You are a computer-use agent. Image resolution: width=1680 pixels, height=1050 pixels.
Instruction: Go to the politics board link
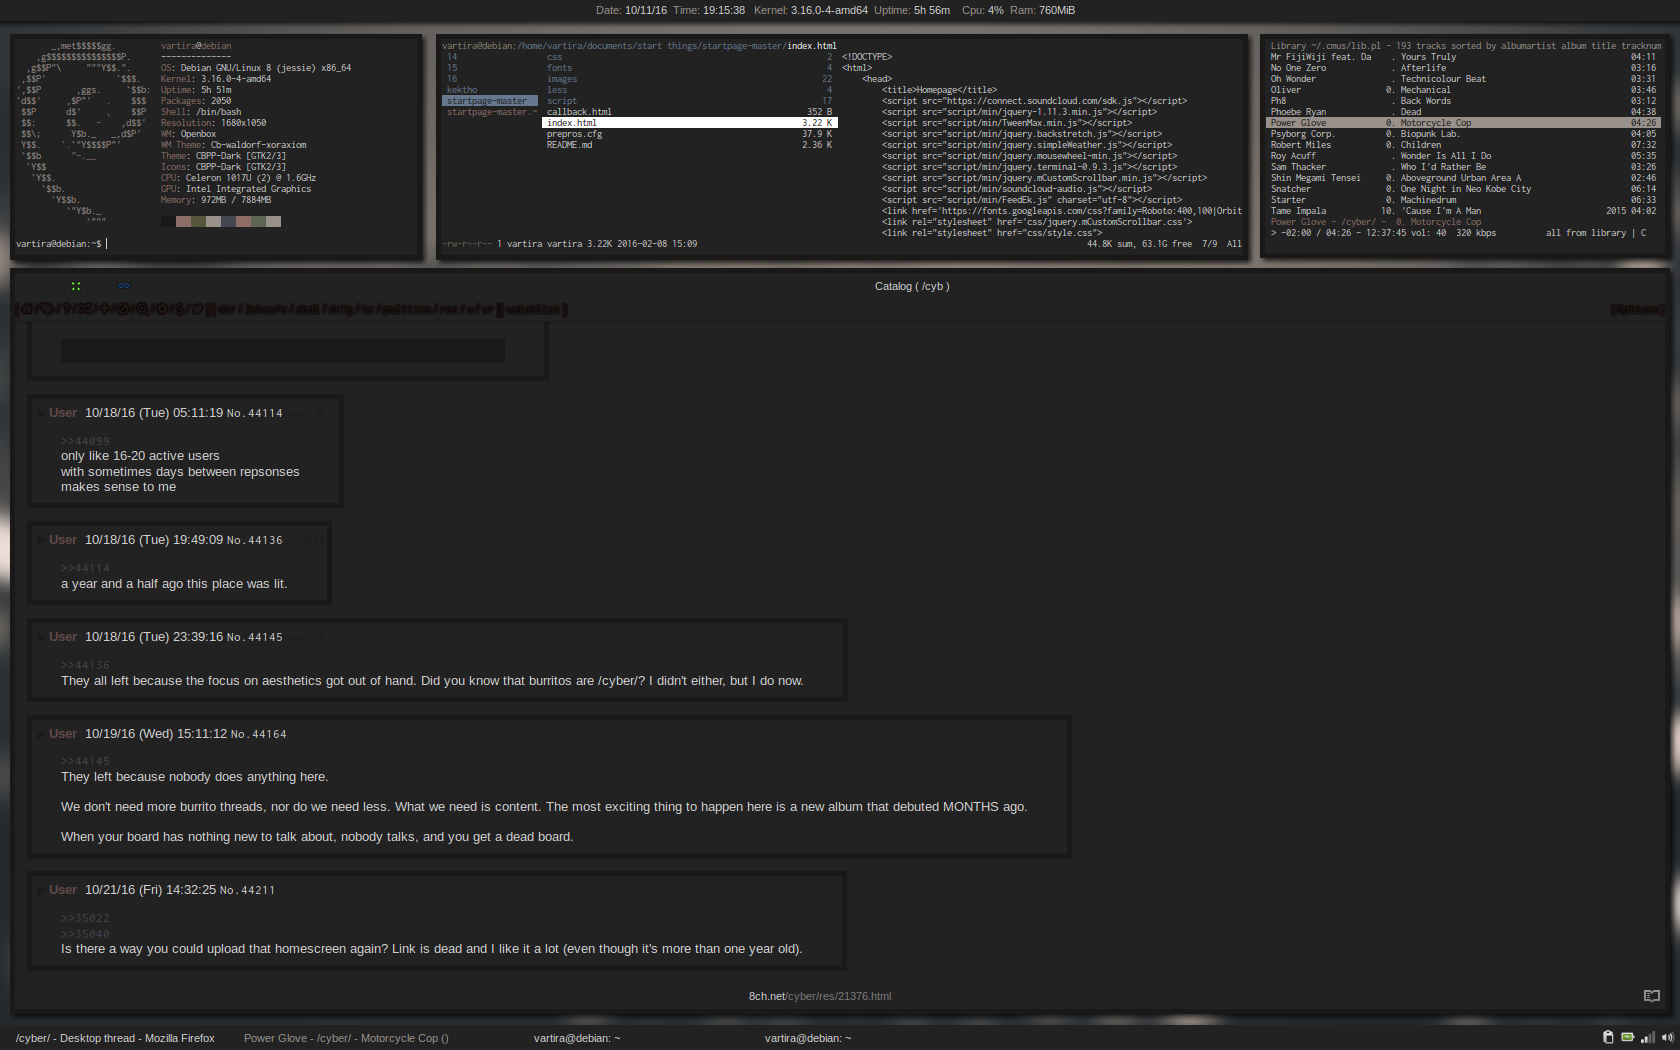pyautogui.click(x=409, y=309)
